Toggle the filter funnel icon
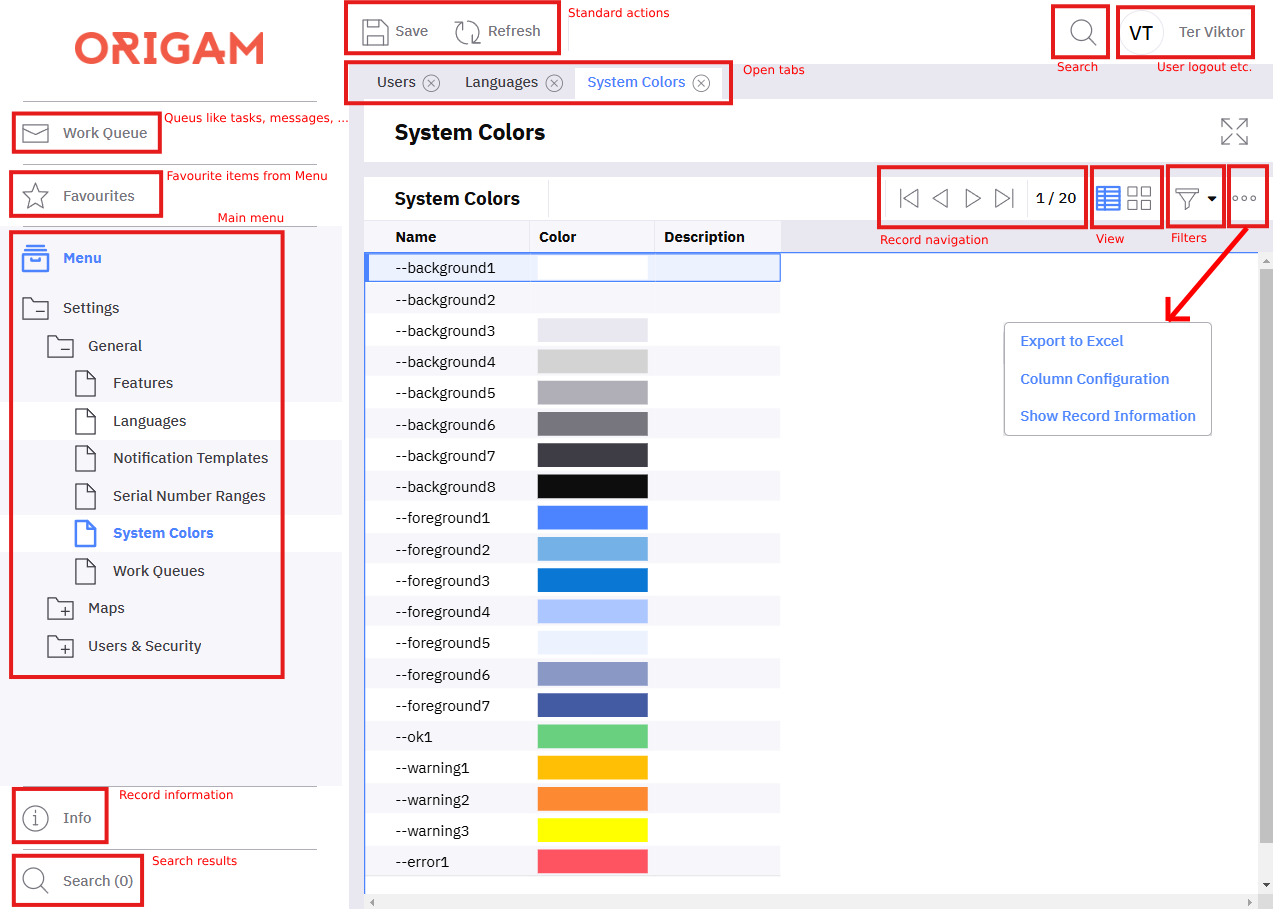1273x910 pixels. pyautogui.click(x=1186, y=198)
